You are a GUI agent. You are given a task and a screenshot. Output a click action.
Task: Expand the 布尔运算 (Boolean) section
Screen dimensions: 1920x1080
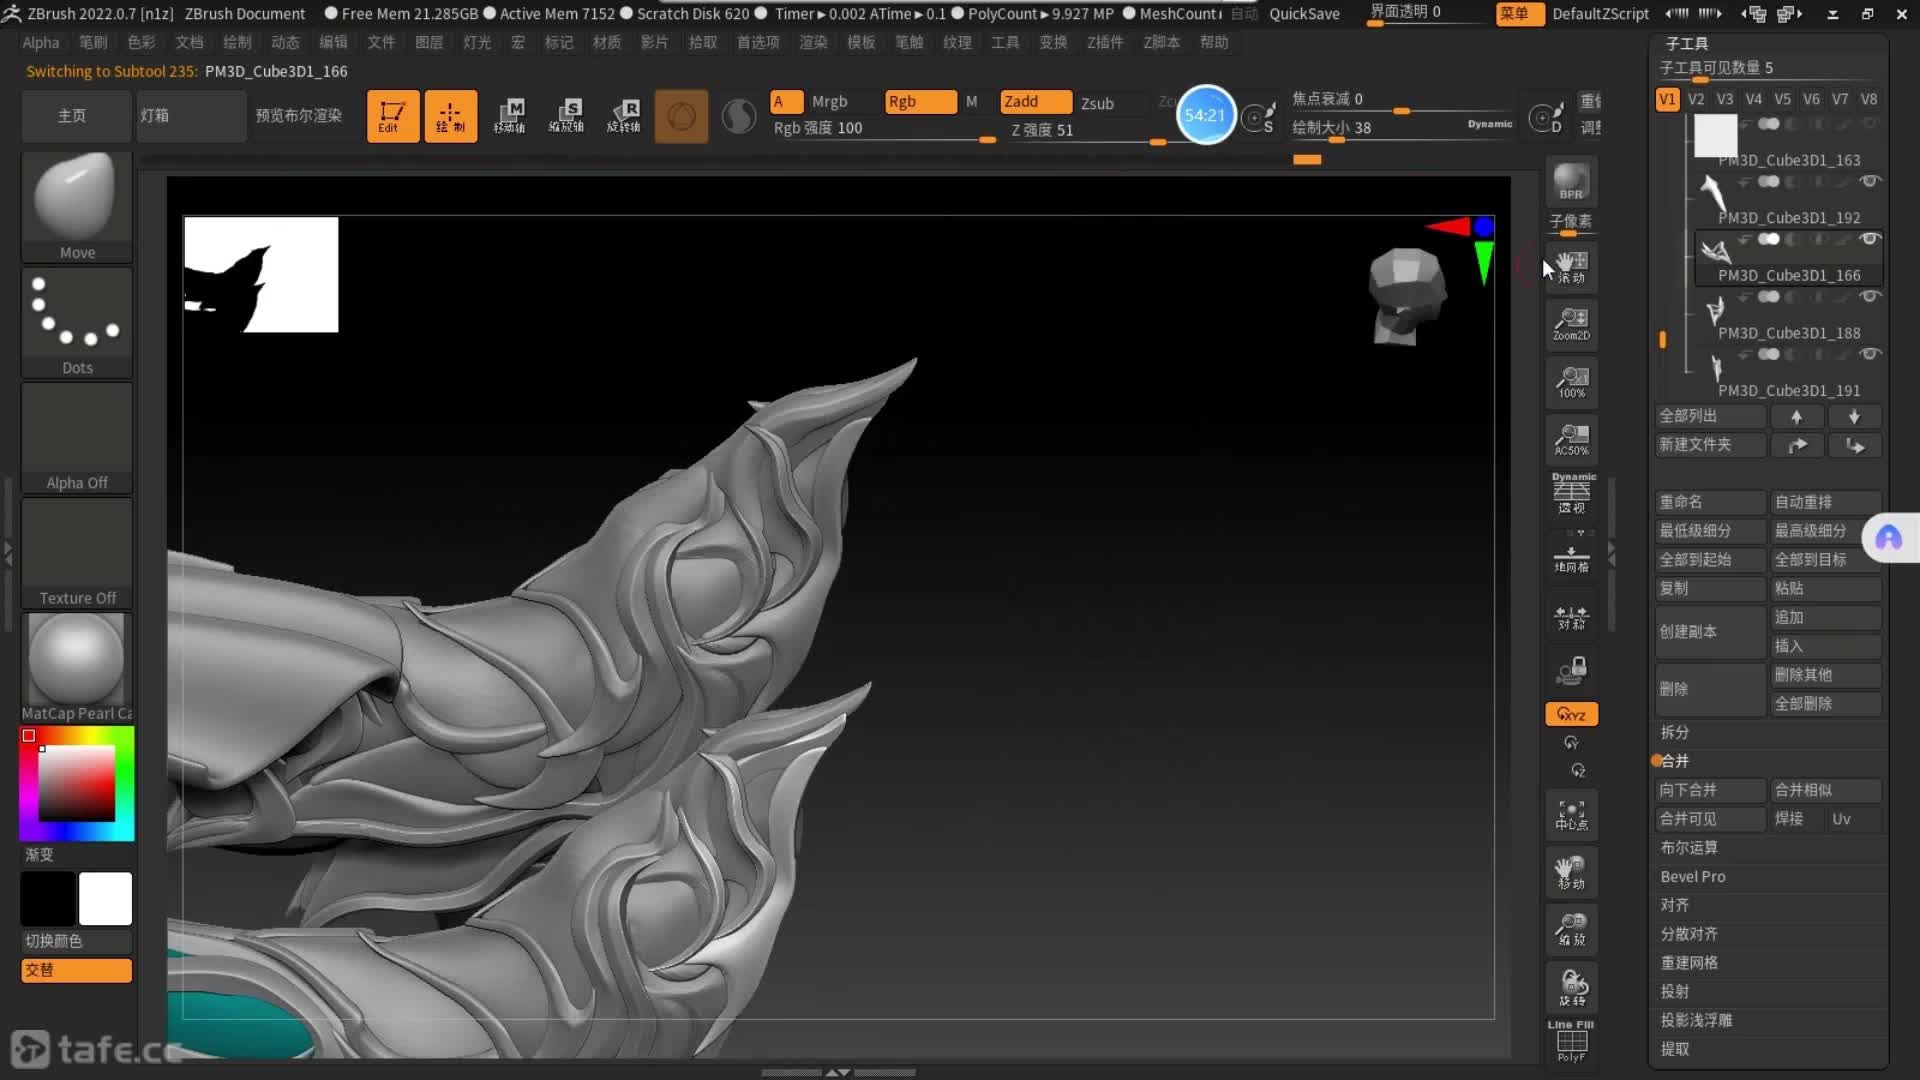point(1689,848)
